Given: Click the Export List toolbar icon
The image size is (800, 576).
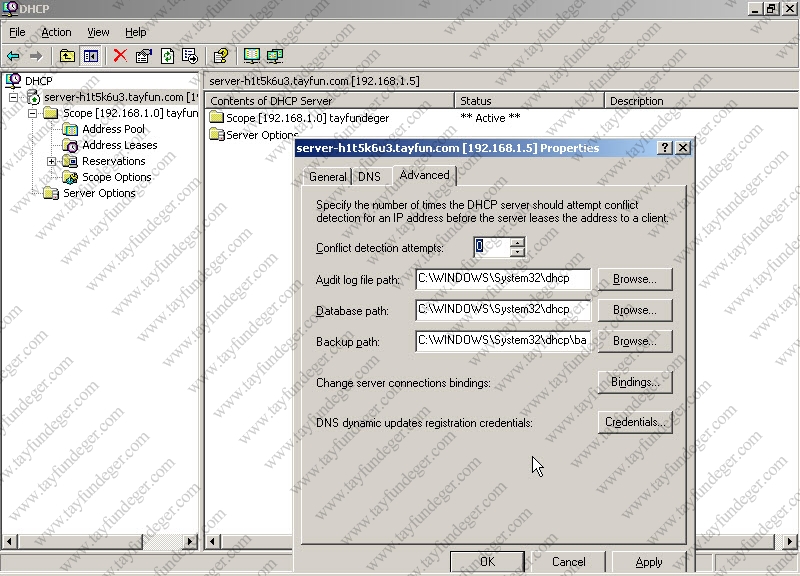Looking at the screenshot, I should (x=190, y=56).
